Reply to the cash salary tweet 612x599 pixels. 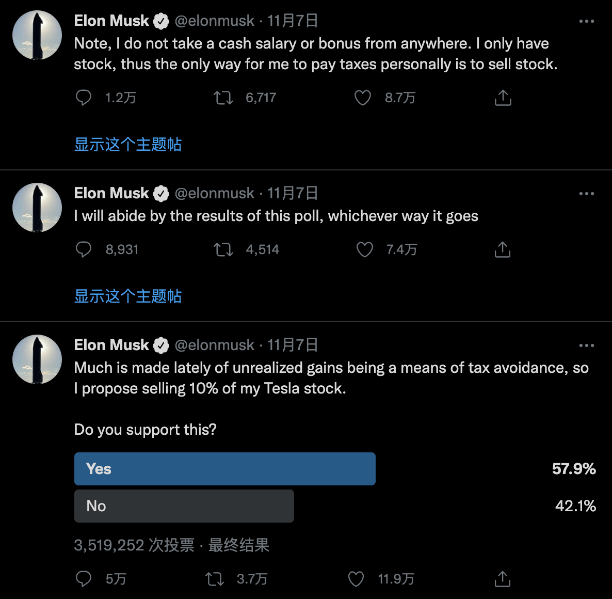(85, 98)
